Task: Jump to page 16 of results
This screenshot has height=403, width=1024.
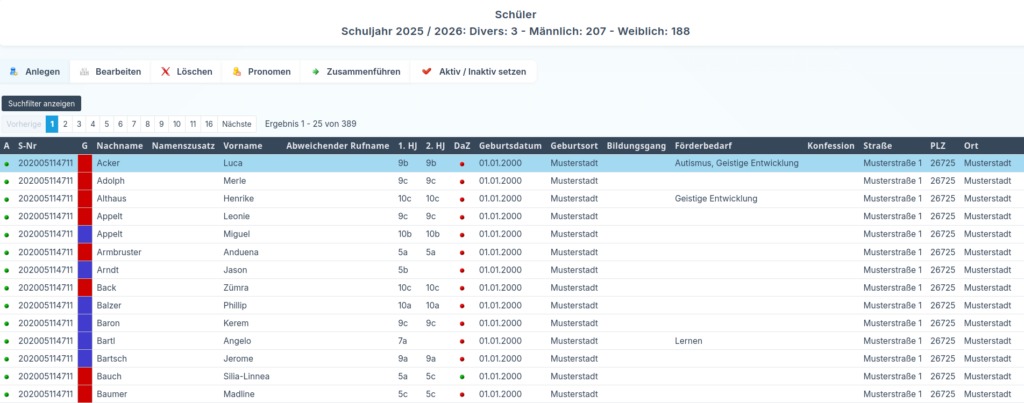Action: tap(208, 124)
